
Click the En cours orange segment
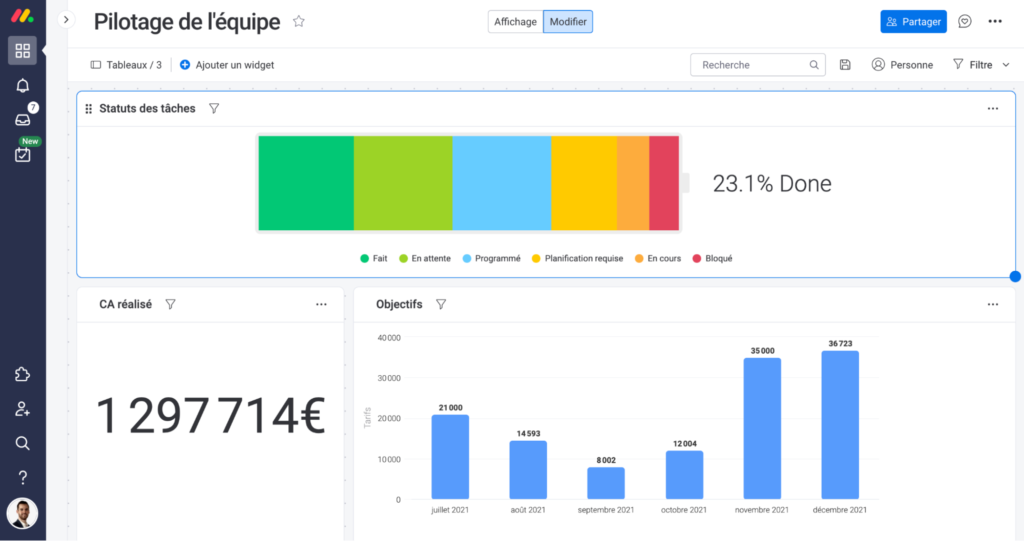633,183
